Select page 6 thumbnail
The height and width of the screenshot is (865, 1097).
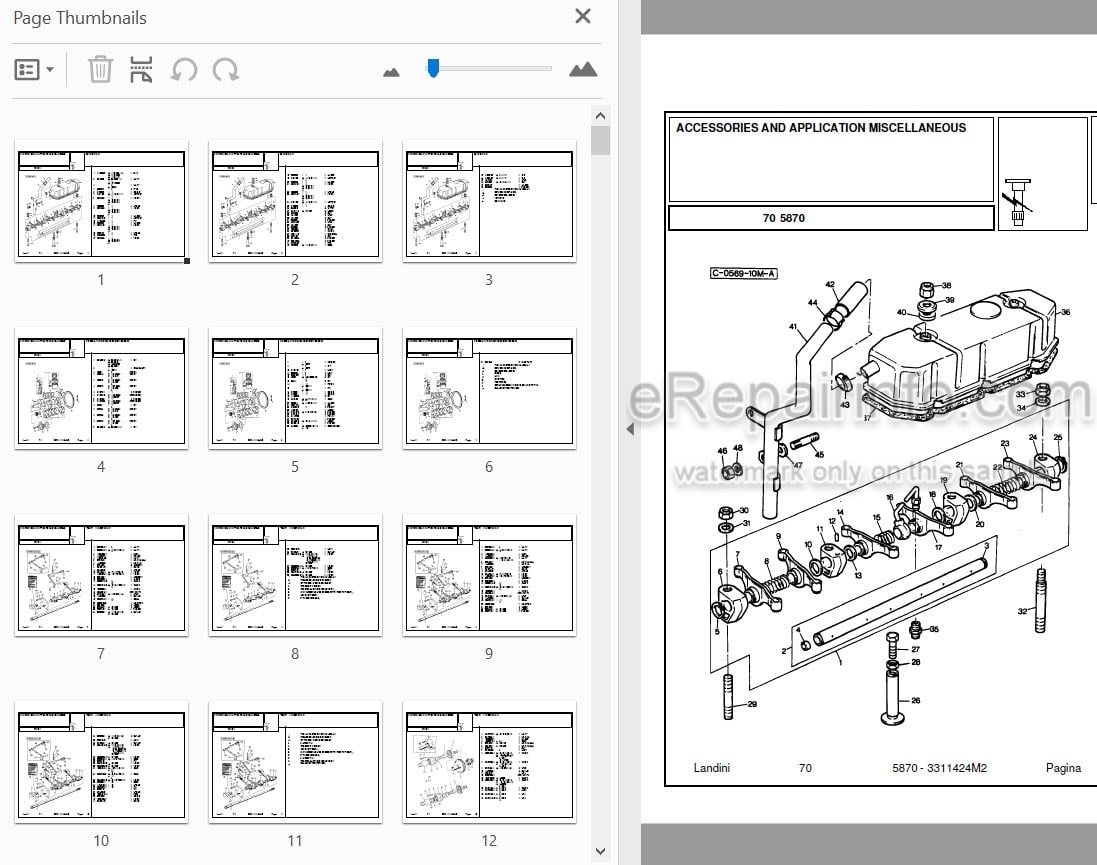coord(489,388)
